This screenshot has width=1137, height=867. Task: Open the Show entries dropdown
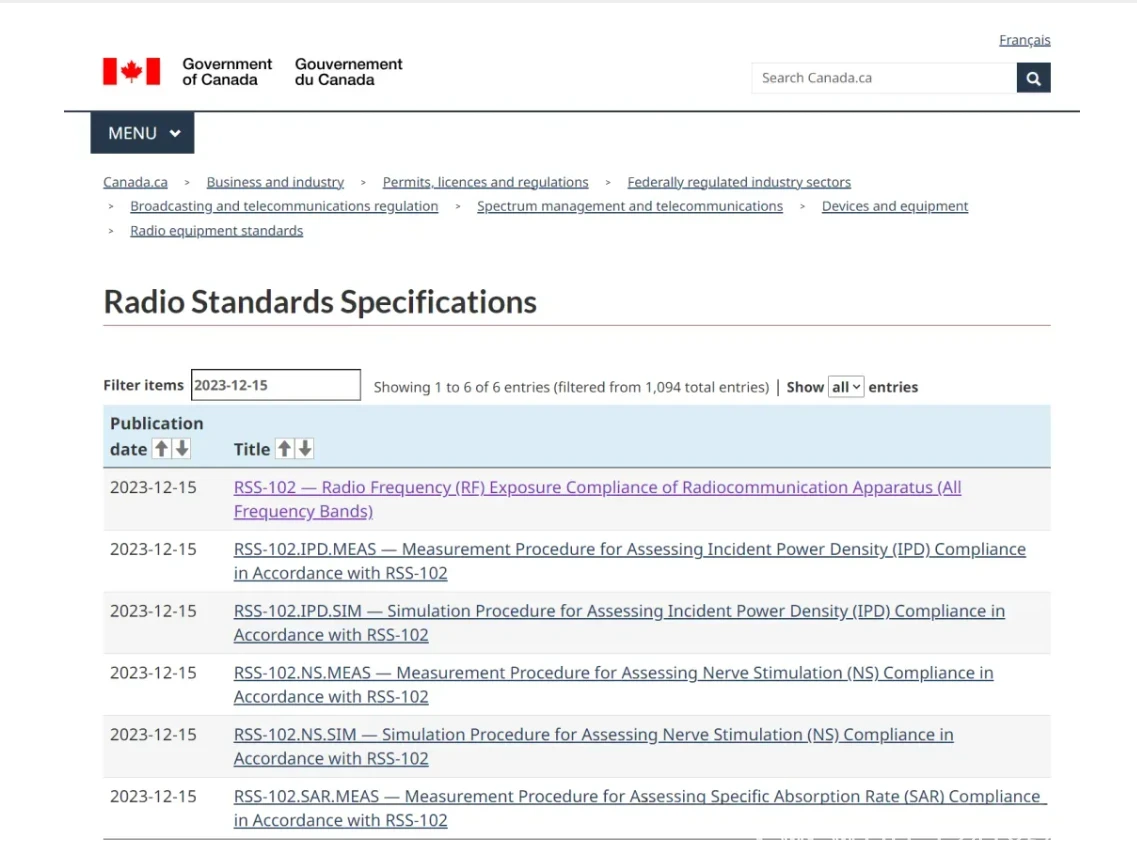845,387
